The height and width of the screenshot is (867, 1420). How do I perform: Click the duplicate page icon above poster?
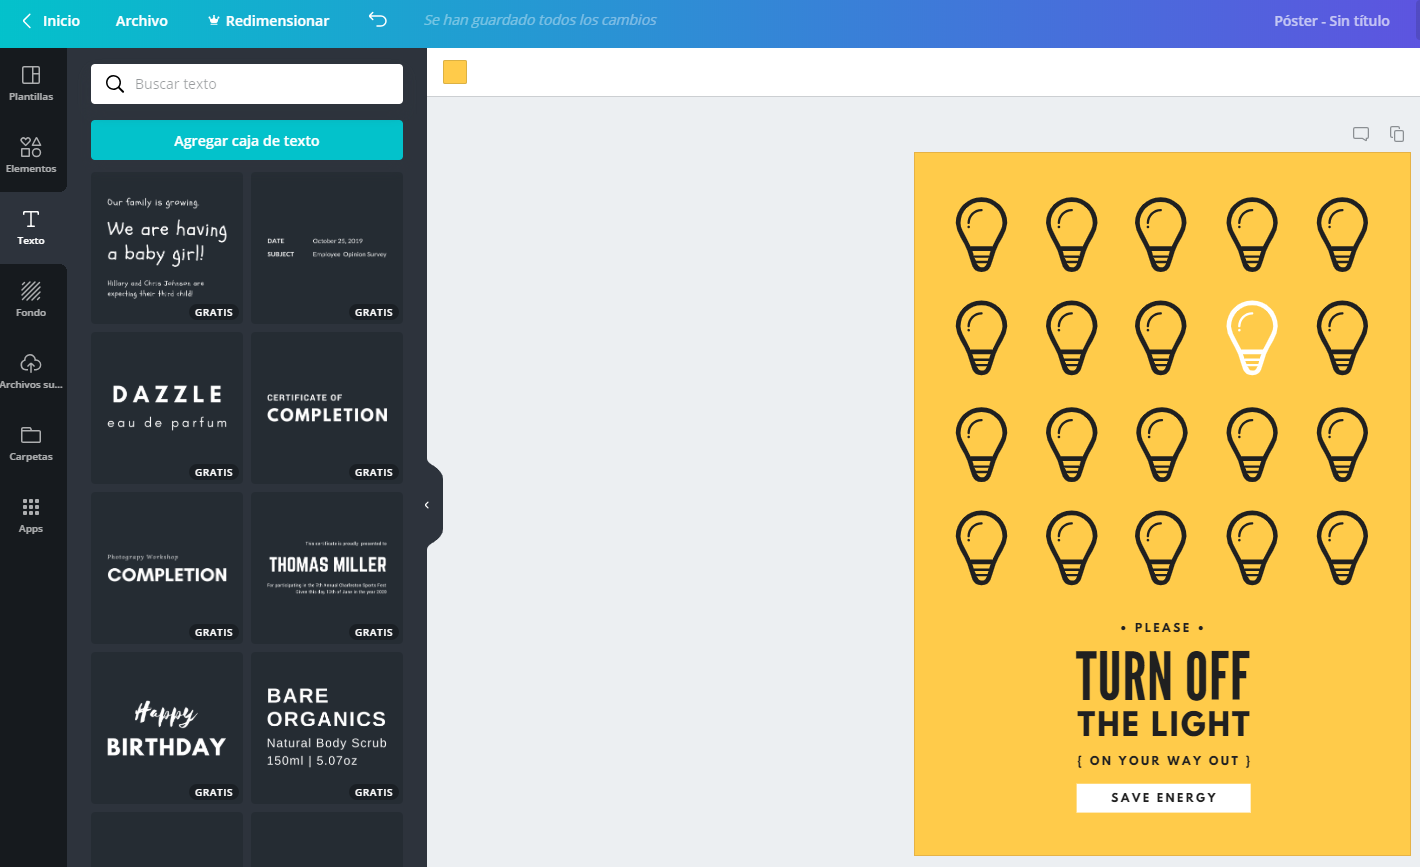pos(1397,134)
